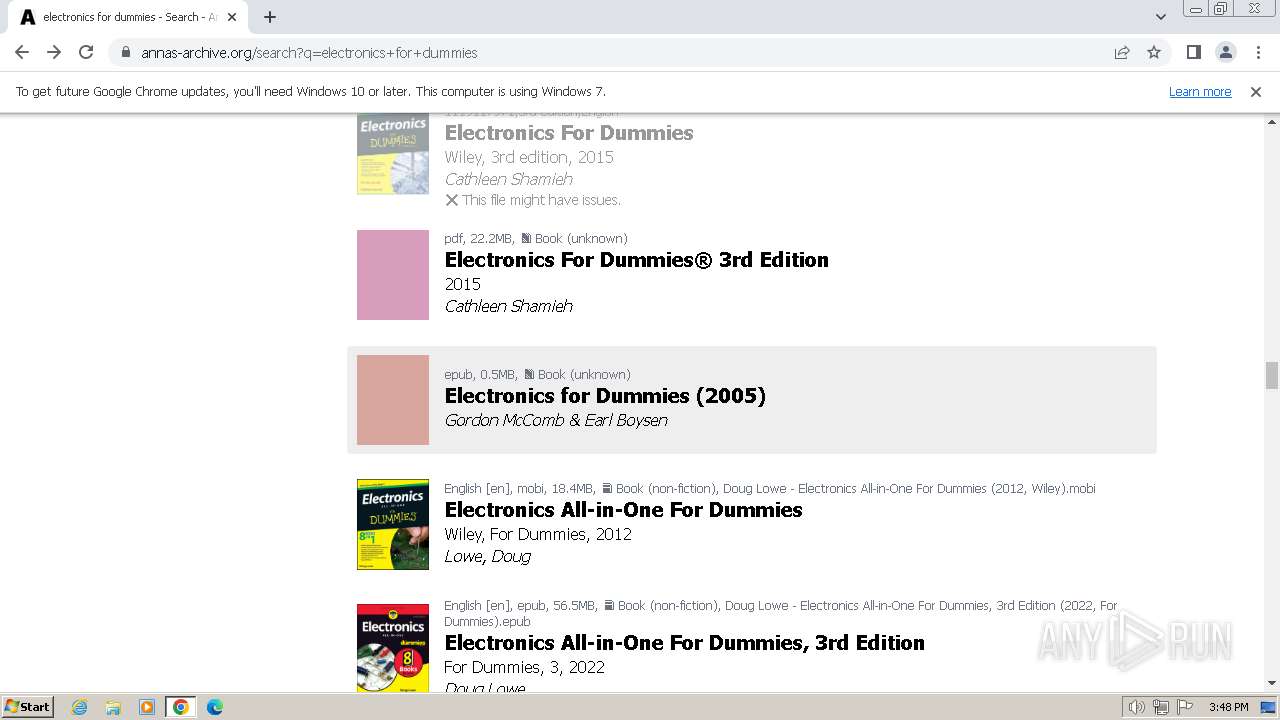Open the network tray icon
1280x720 pixels.
(x=1161, y=707)
